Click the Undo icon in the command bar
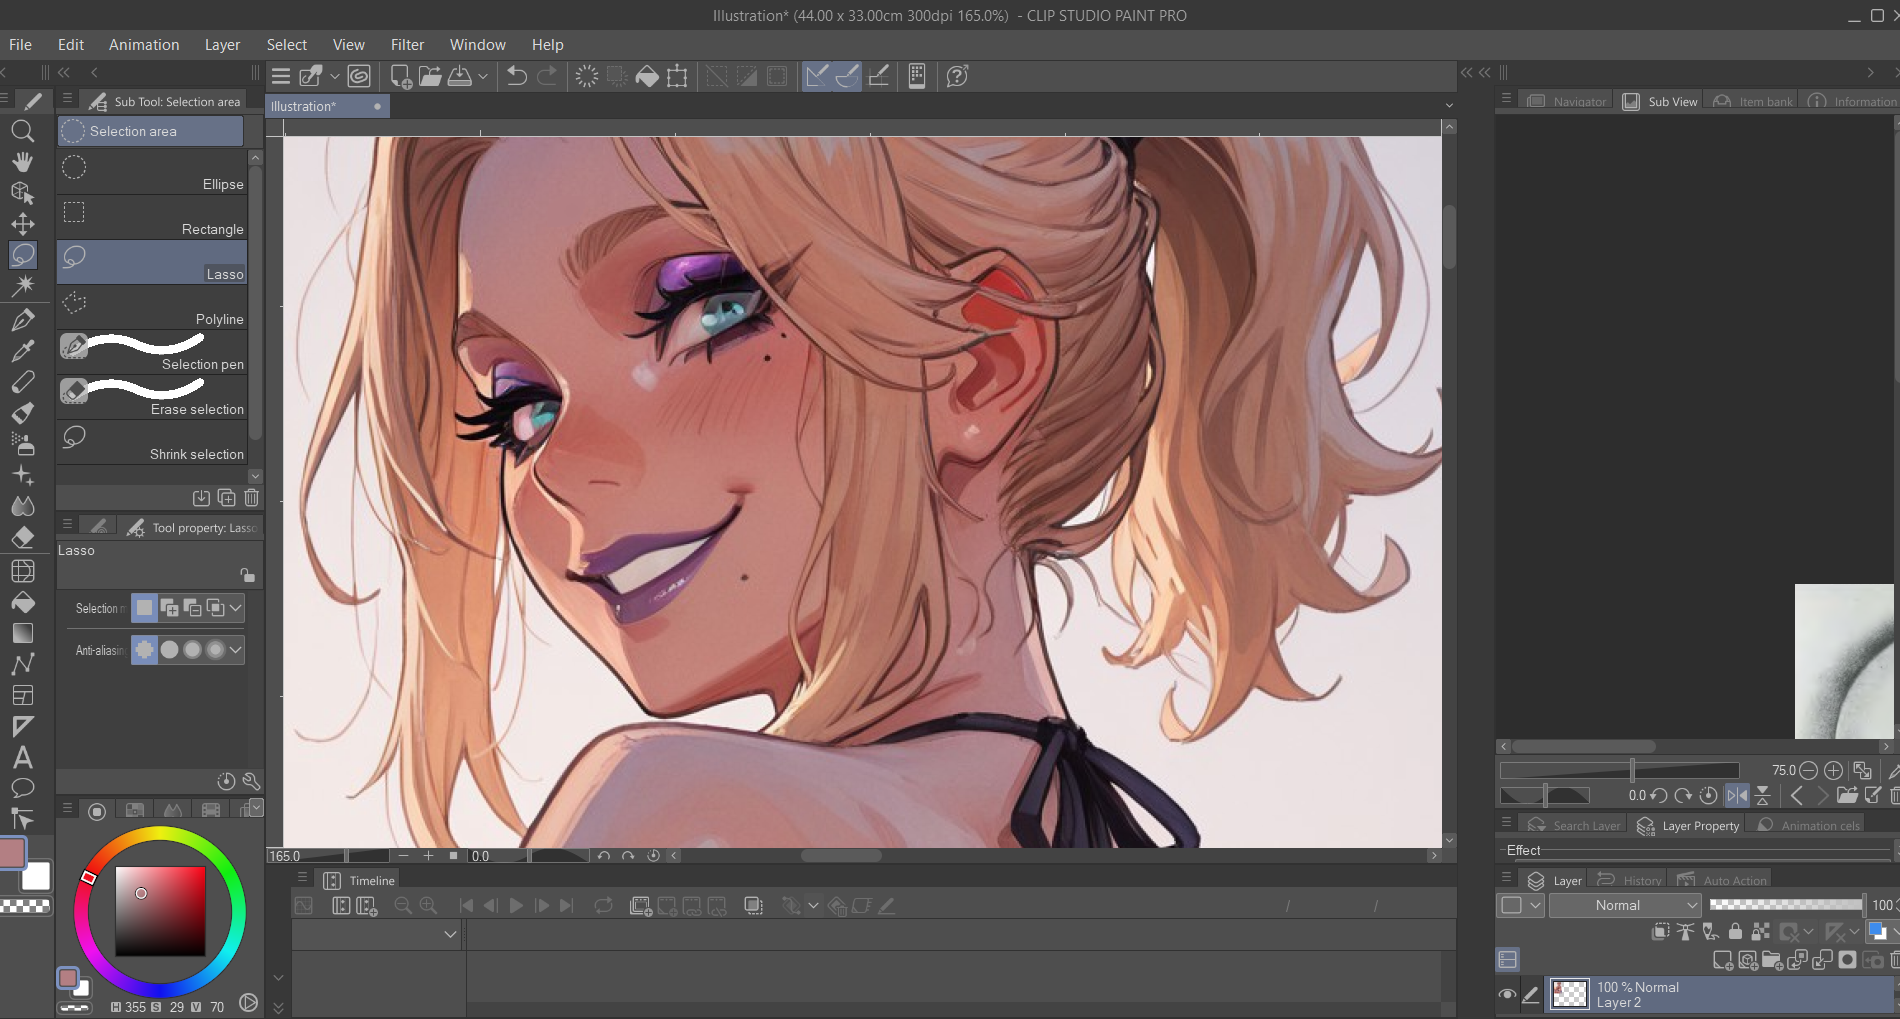This screenshot has width=1900, height=1019. [x=516, y=76]
